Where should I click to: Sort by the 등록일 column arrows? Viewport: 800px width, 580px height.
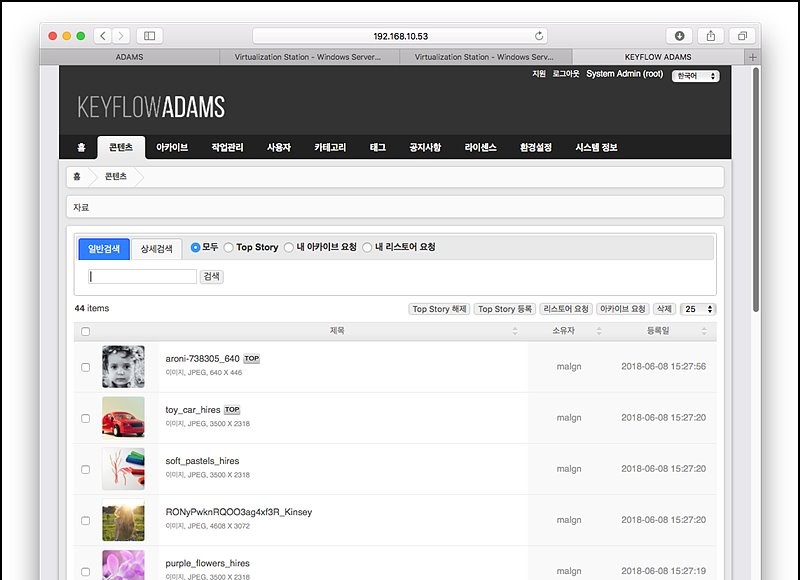pos(704,331)
